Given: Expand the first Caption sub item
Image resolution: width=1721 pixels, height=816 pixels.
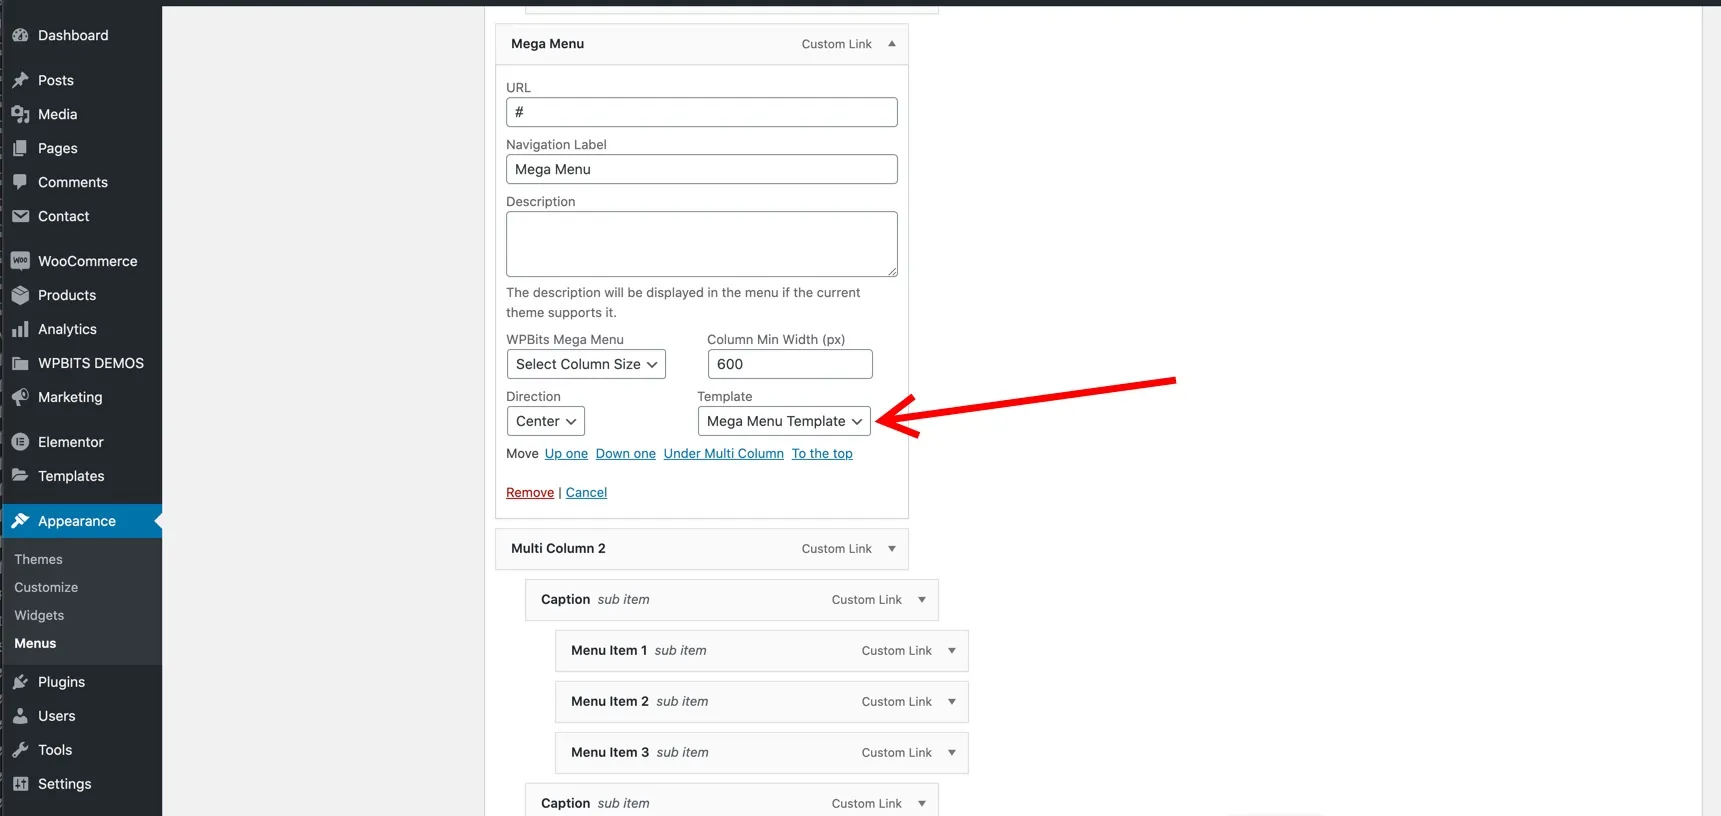Looking at the screenshot, I should pos(922,600).
